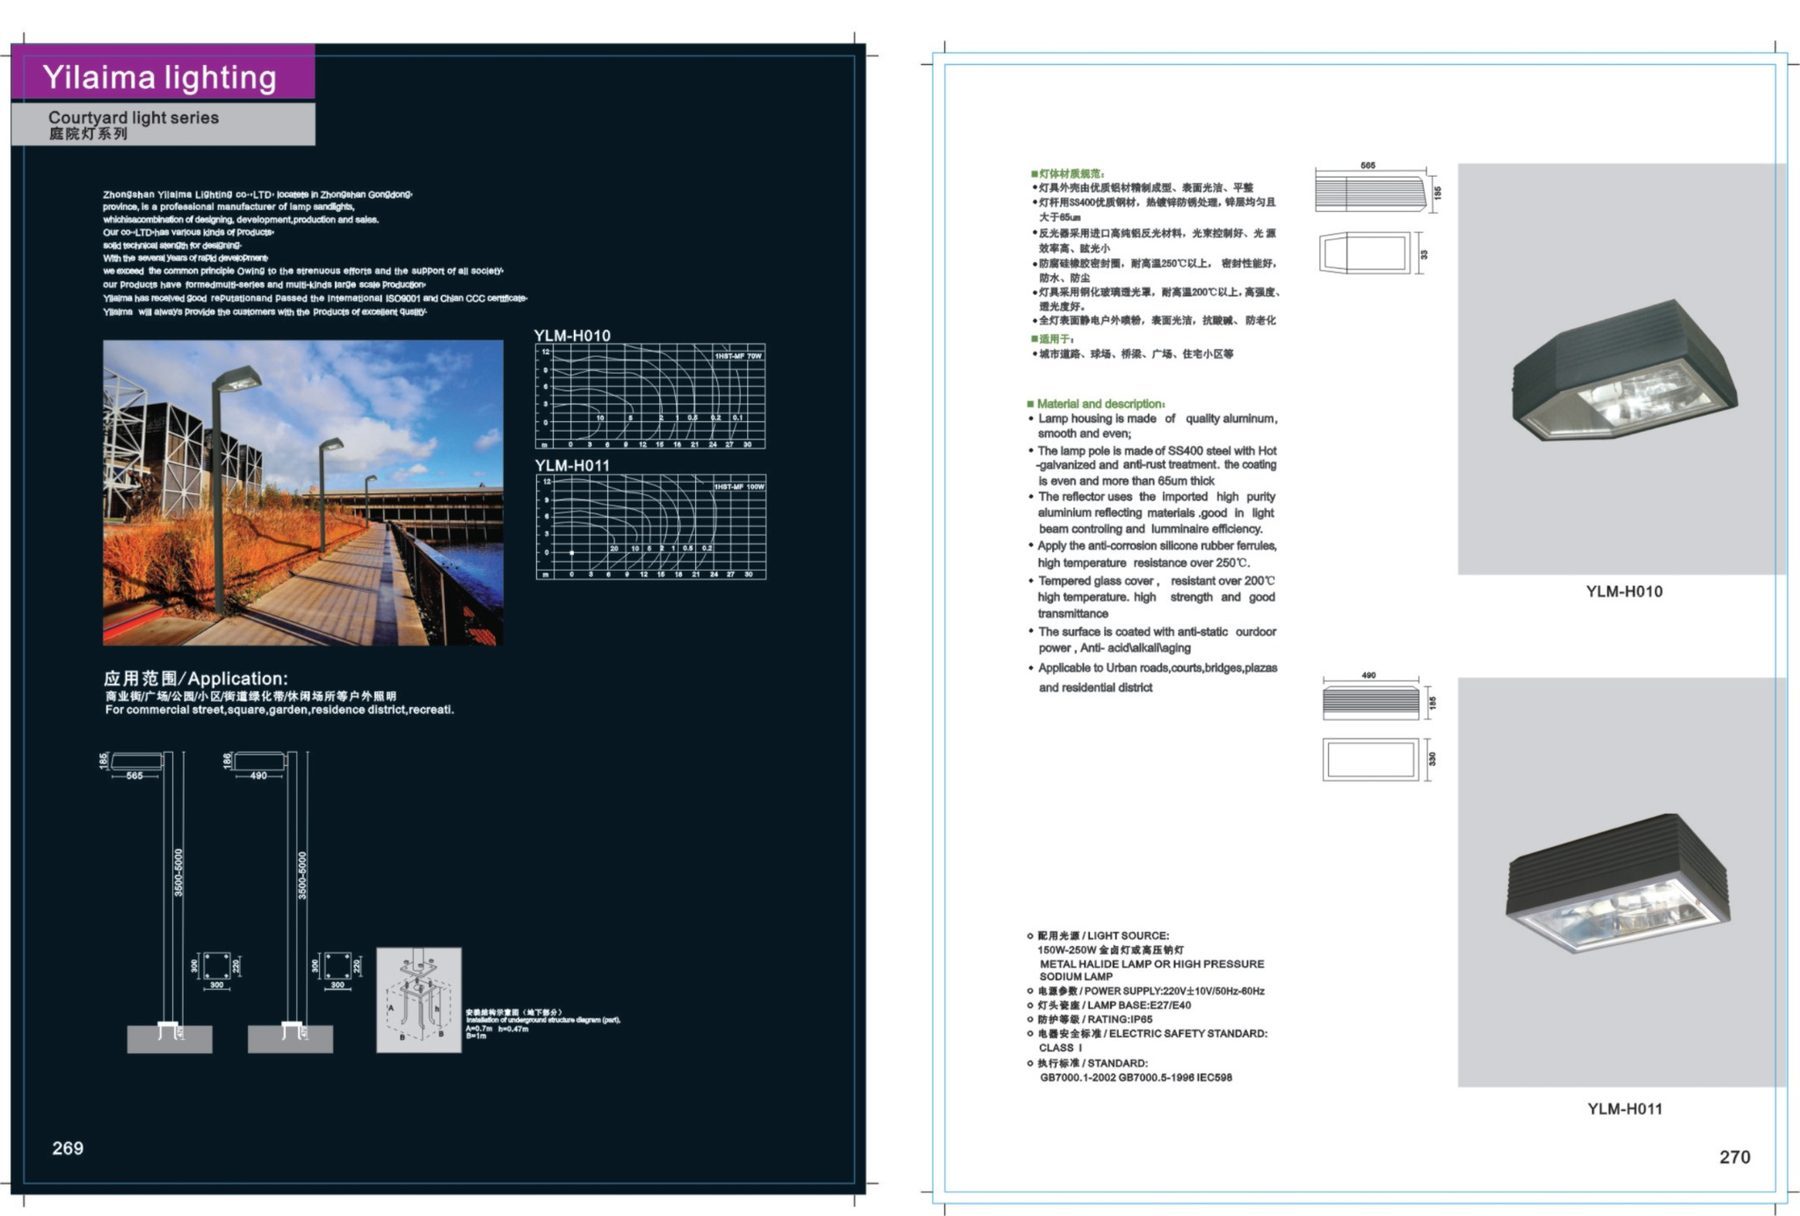Open the boardwalk street lamp photo
Viewport: 1800px width, 1216px height.
[x=303, y=492]
